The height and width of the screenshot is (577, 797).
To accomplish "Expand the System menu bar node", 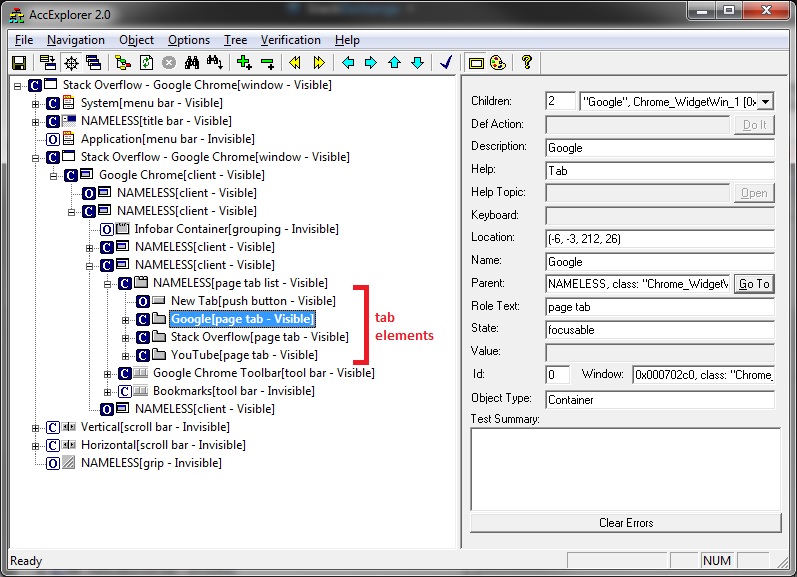I will [x=36, y=104].
